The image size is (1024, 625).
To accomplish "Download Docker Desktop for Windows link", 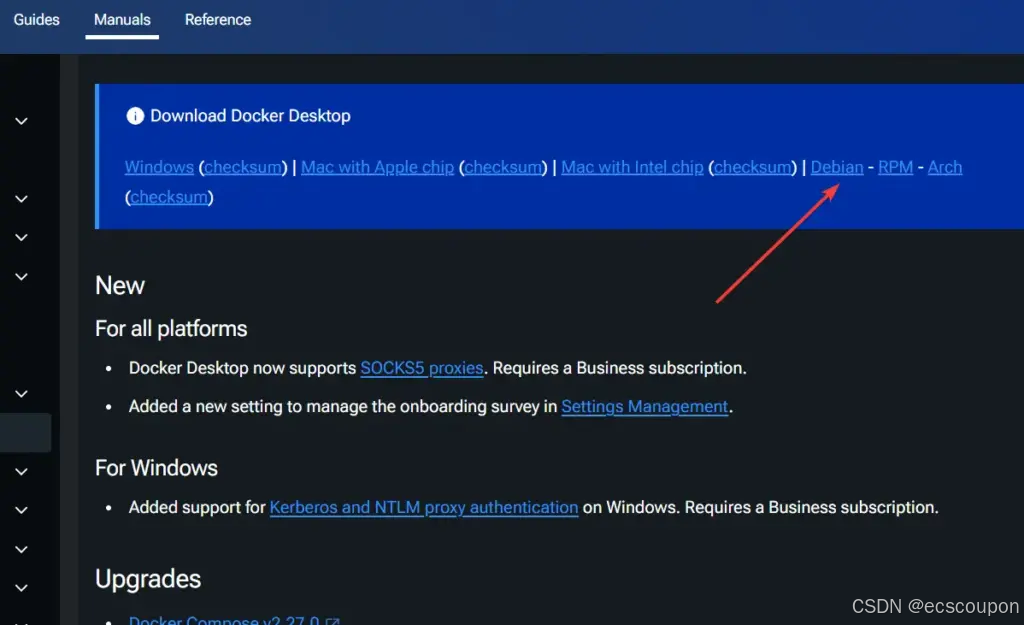I will click(x=159, y=167).
